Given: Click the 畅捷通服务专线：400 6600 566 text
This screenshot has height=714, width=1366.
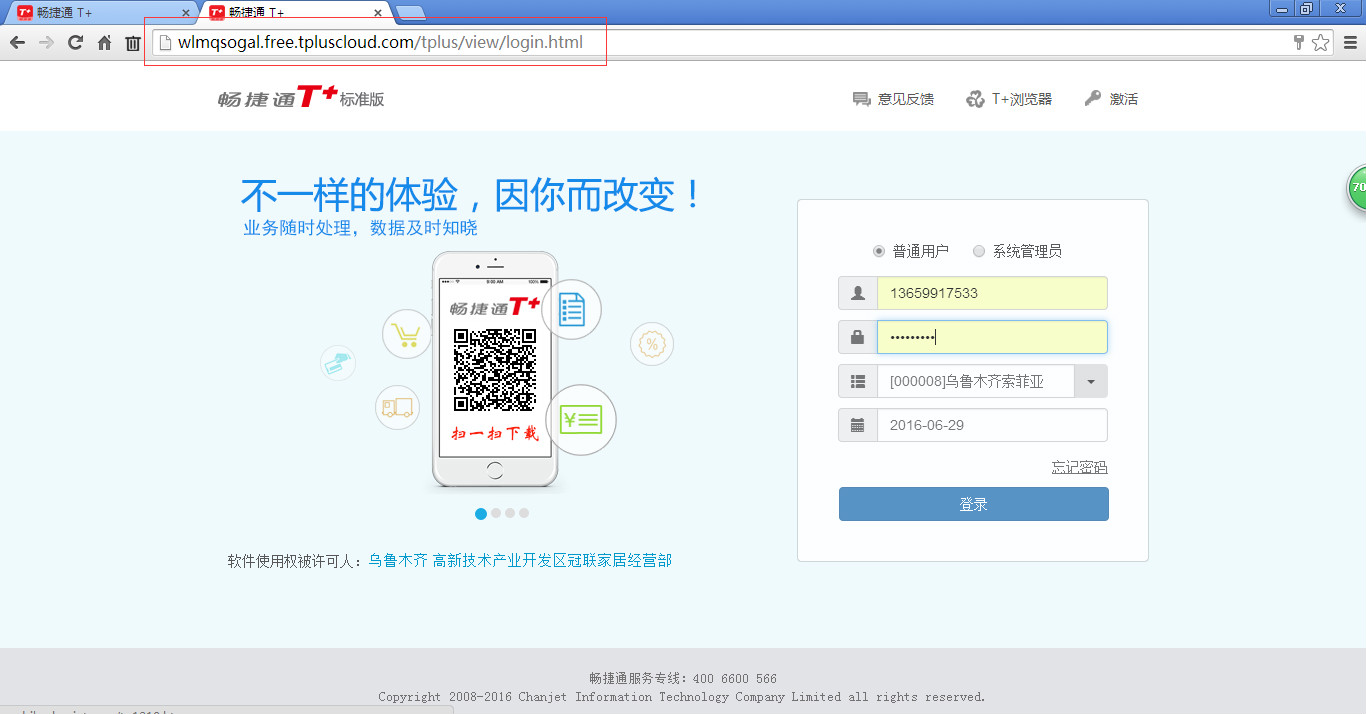Looking at the screenshot, I should 682,678.
